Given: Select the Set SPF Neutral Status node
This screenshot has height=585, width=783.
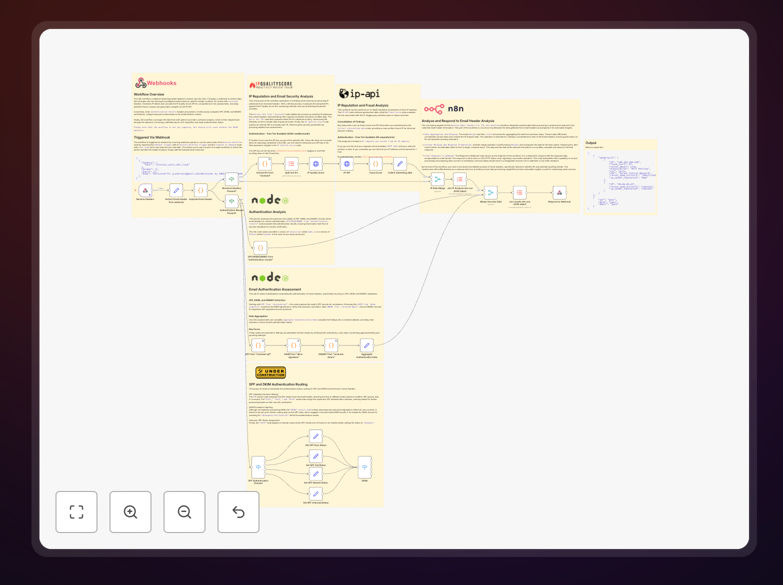Looking at the screenshot, I should [316, 474].
